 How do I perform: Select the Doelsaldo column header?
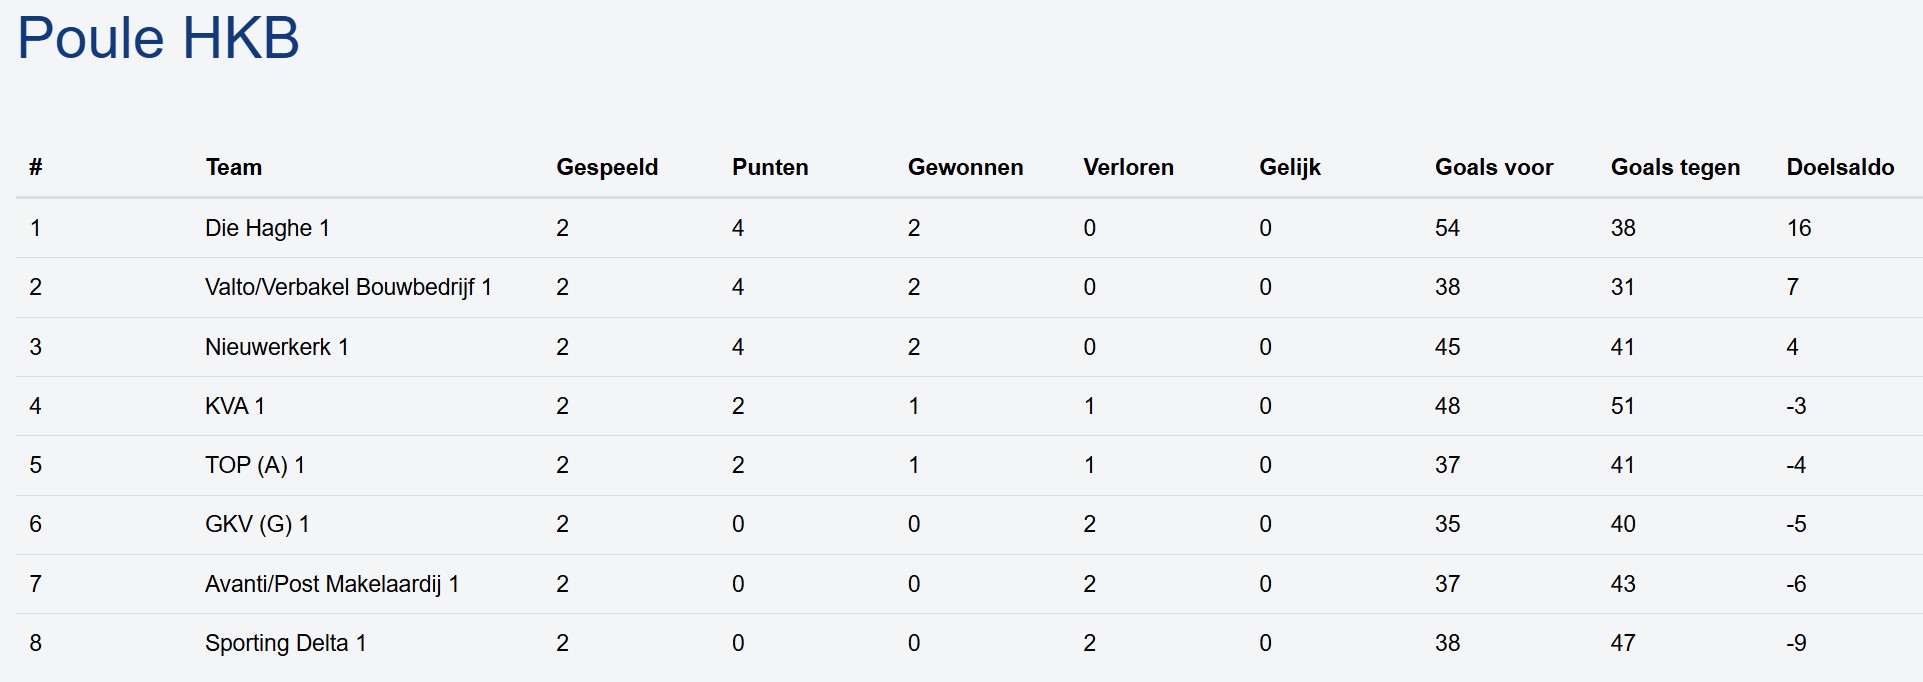coord(1839,167)
